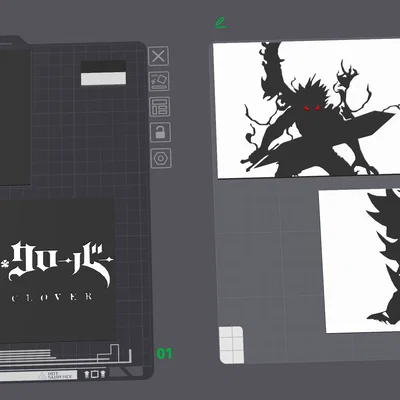Remove plate 01 with the X icon
Image resolution: width=400 pixels, height=400 pixels.
[x=158, y=56]
